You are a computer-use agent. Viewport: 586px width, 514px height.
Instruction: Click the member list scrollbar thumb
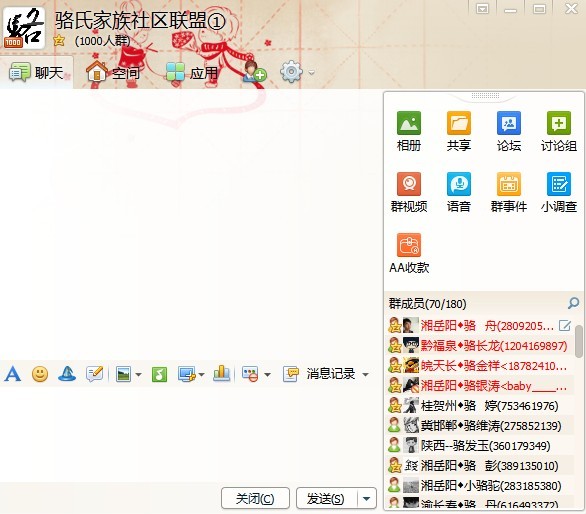579,341
